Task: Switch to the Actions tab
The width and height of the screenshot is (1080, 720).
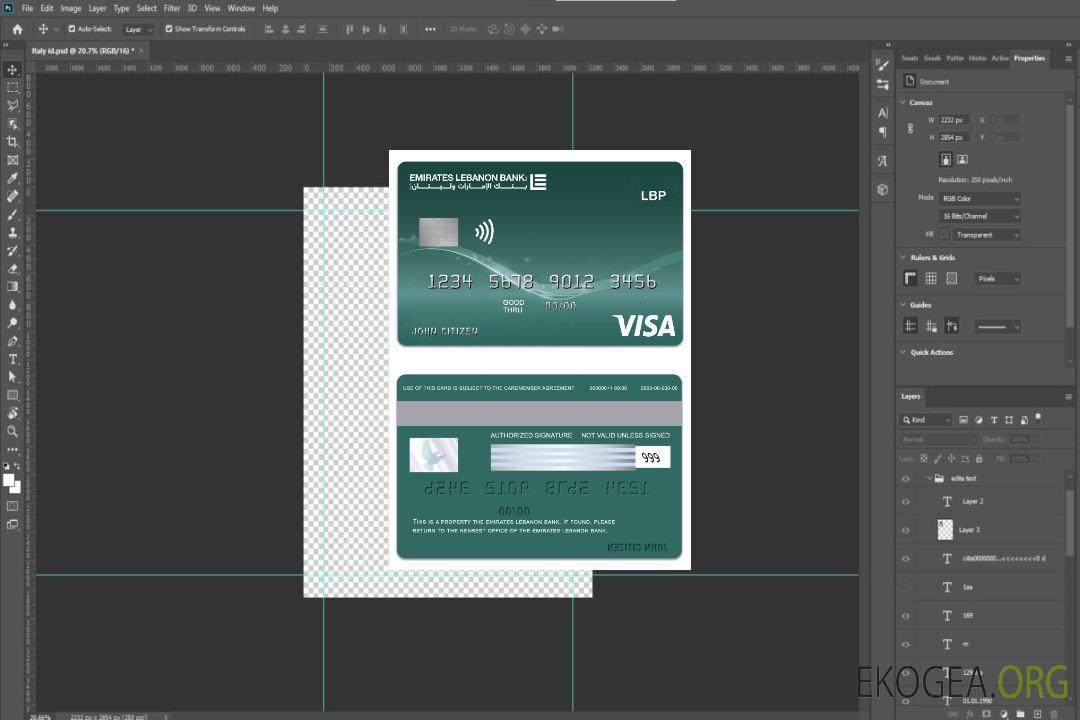Action: [x=999, y=59]
